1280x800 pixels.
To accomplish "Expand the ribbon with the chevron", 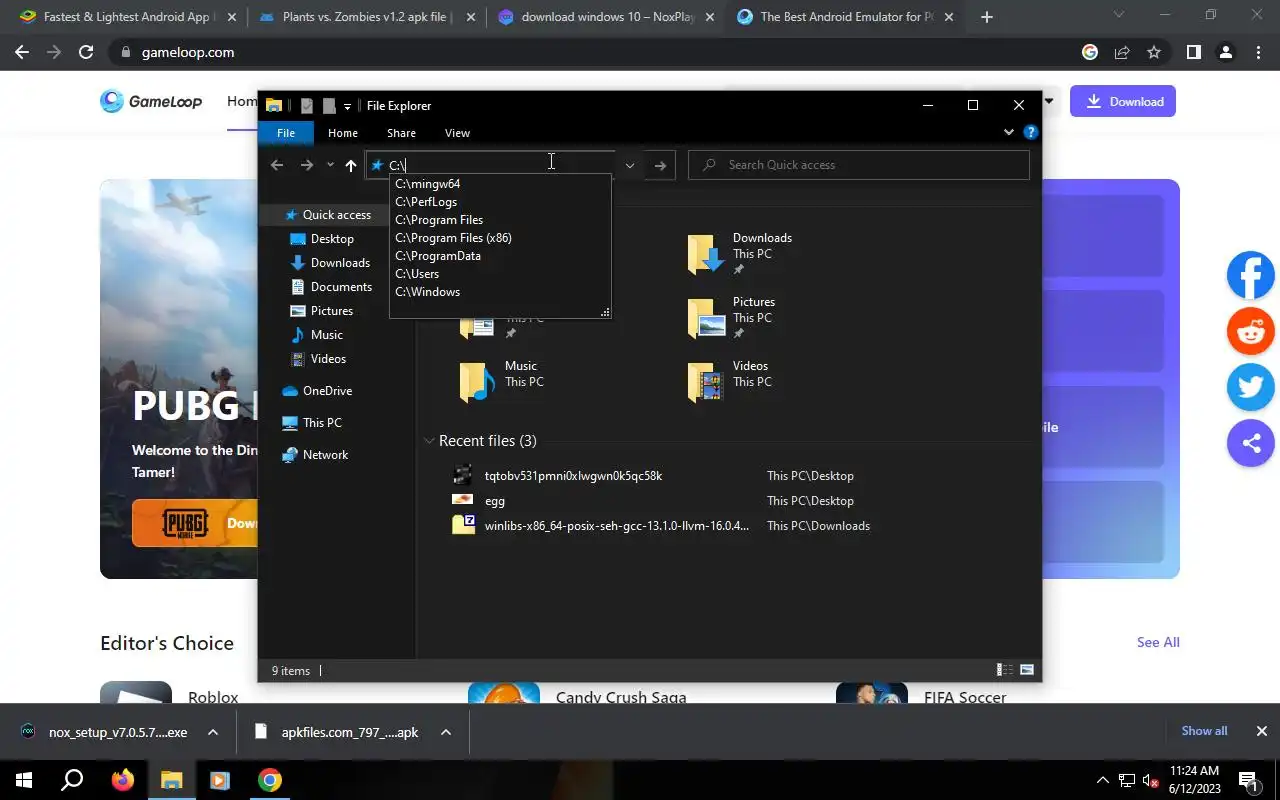I will click(x=1008, y=132).
